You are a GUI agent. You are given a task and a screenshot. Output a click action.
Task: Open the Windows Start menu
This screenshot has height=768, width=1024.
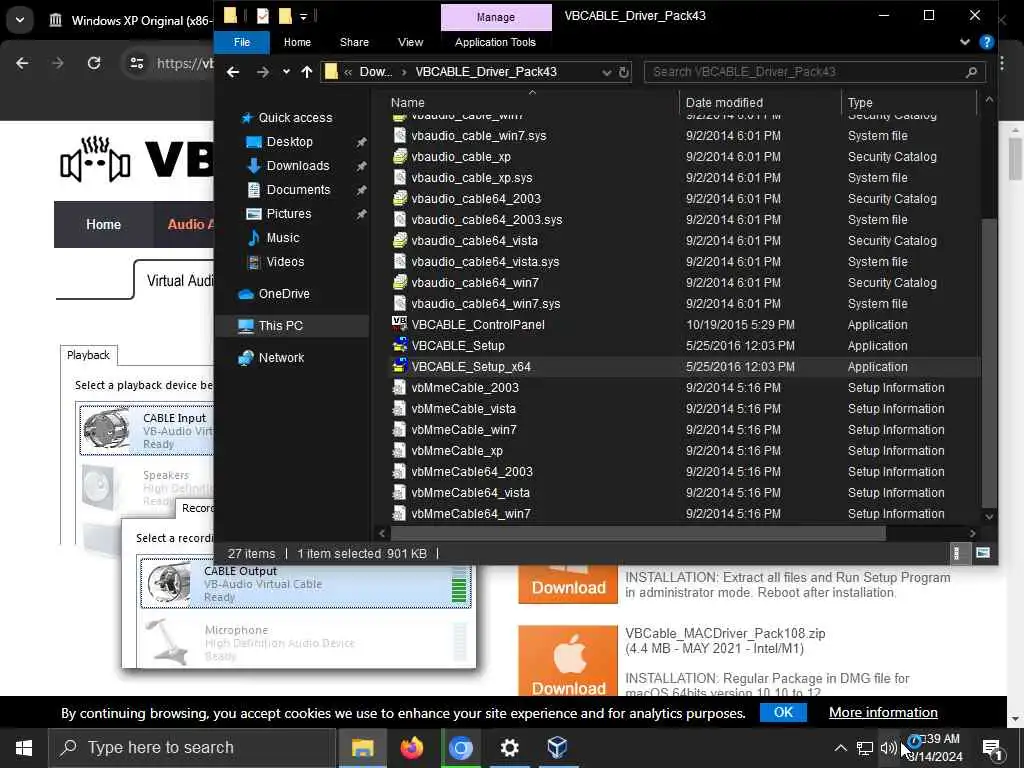24,748
